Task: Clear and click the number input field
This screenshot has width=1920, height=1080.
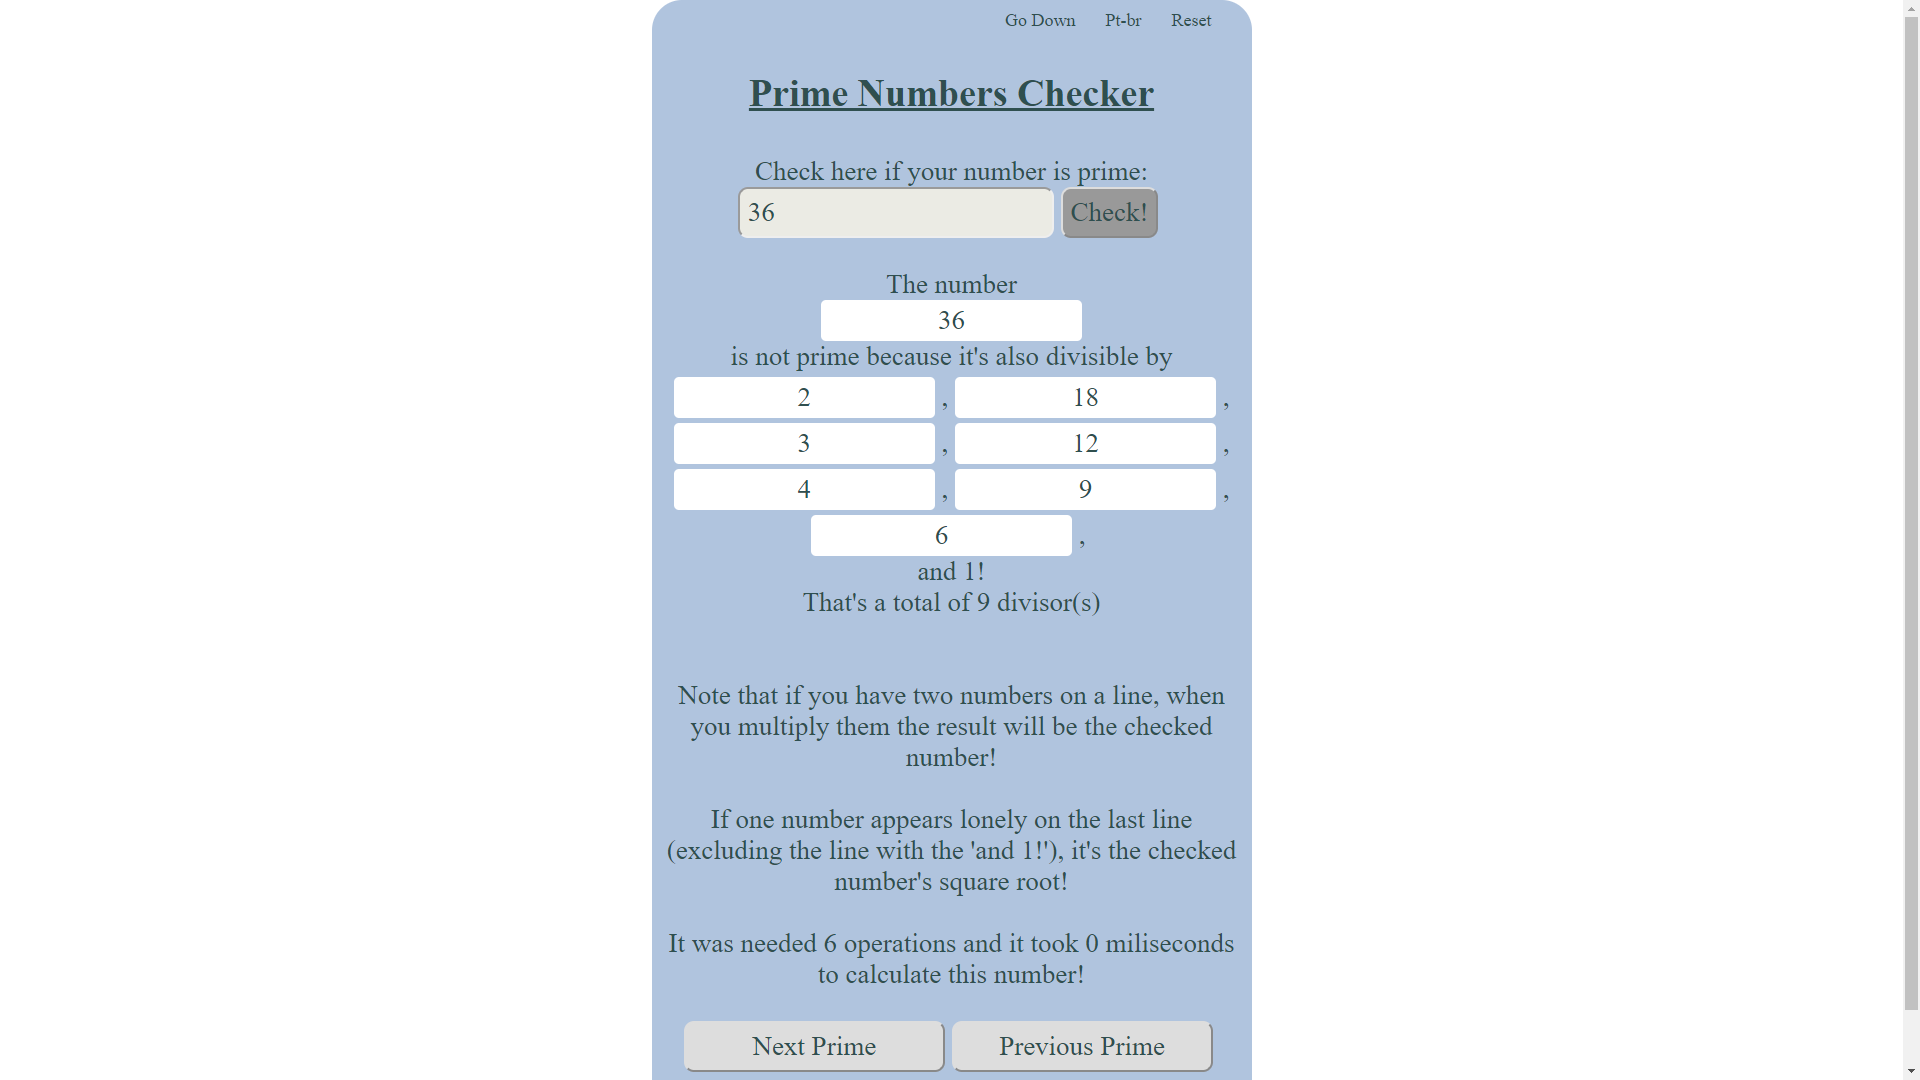Action: click(897, 212)
